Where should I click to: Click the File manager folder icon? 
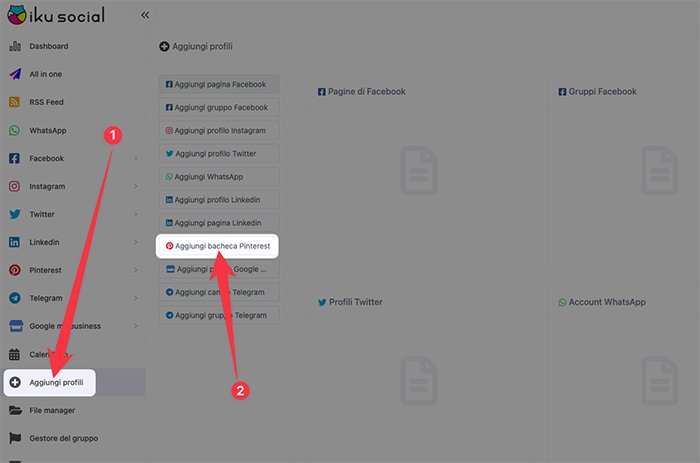[15, 410]
